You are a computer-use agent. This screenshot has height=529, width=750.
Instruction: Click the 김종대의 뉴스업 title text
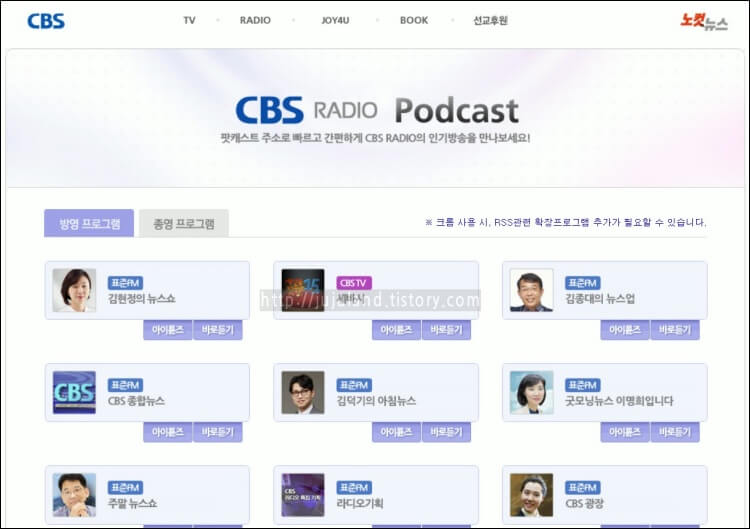point(600,298)
